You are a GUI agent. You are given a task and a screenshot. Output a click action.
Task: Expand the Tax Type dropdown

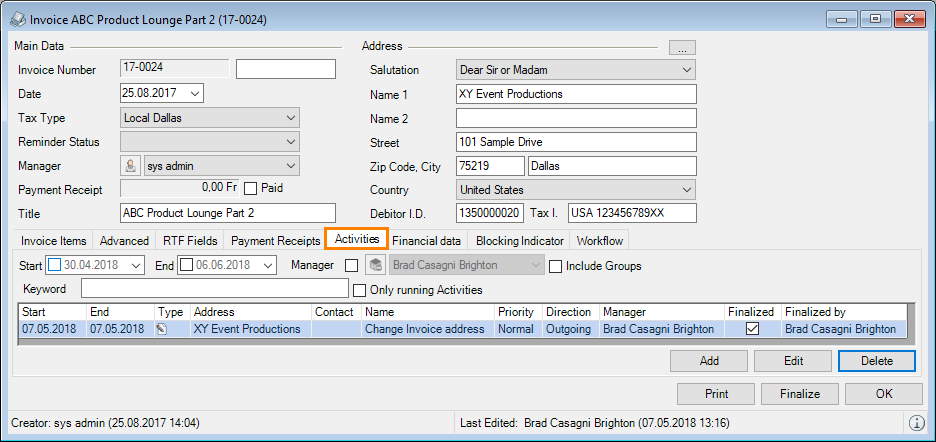pos(290,118)
